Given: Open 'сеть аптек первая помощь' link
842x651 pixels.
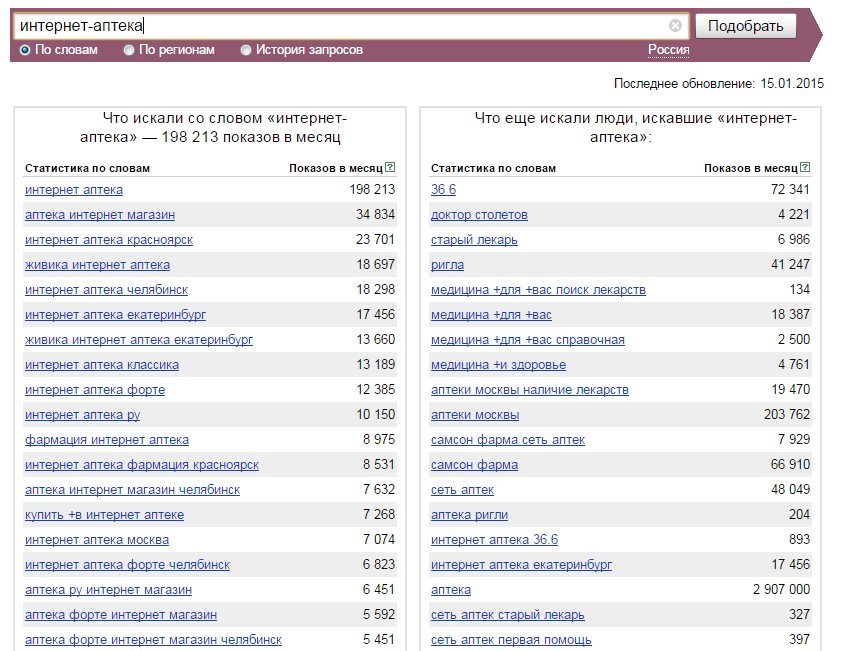Looking at the screenshot, I should (511, 639).
